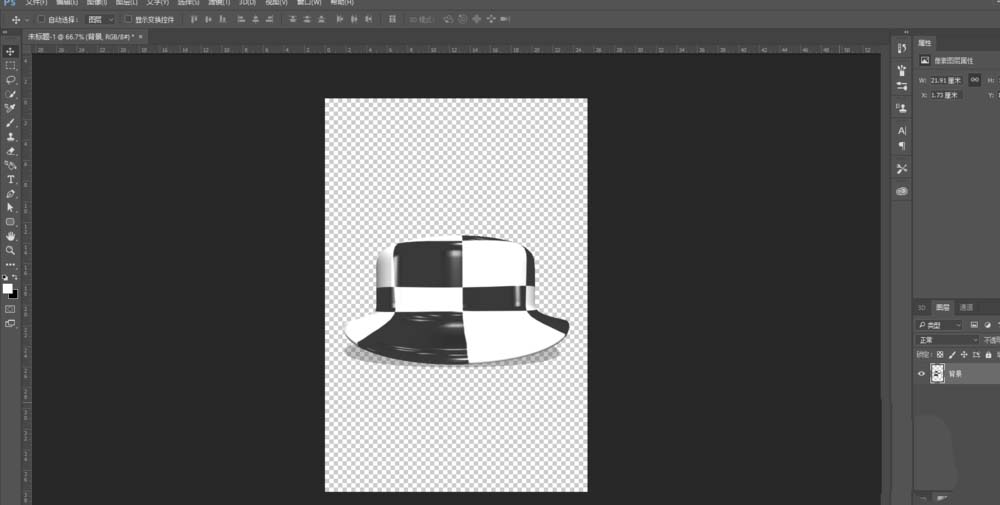Screen dimensions: 1000x505
Task: Swap foreground and background colors
Action: pos(15,278)
